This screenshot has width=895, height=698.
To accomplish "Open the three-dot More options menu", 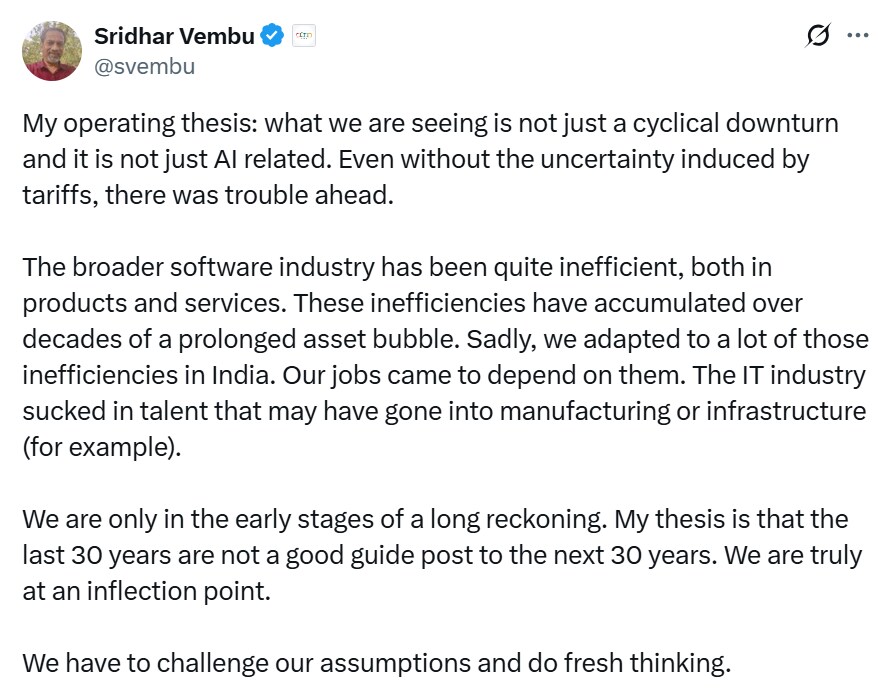I will click(857, 36).
